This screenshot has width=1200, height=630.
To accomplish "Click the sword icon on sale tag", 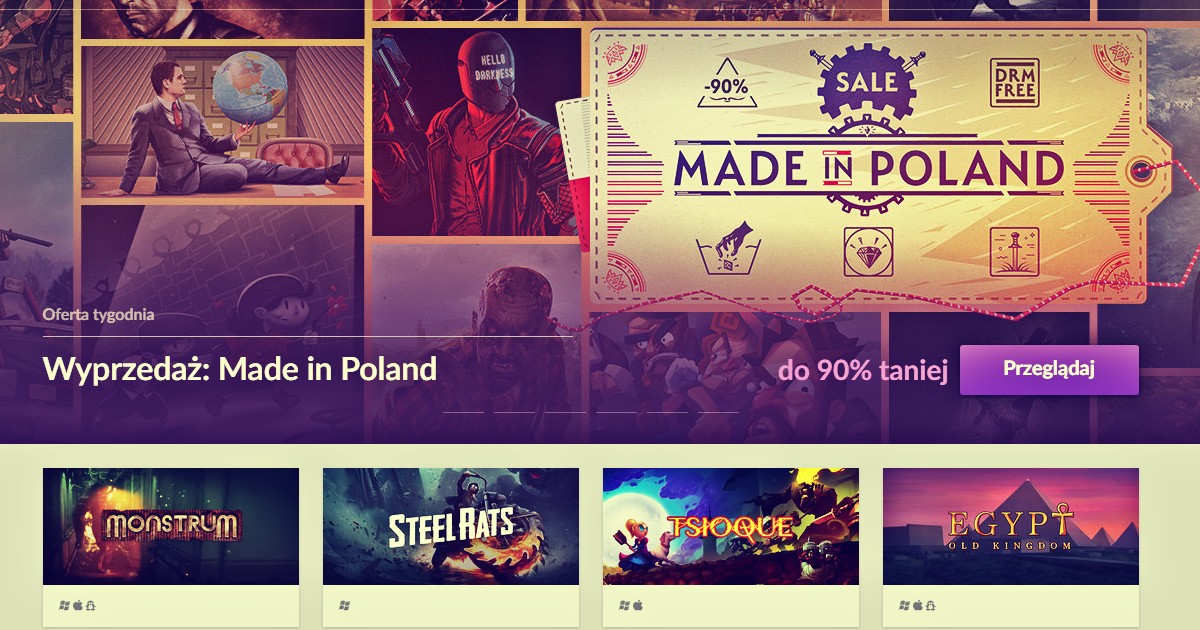I will pyautogui.click(x=1013, y=252).
